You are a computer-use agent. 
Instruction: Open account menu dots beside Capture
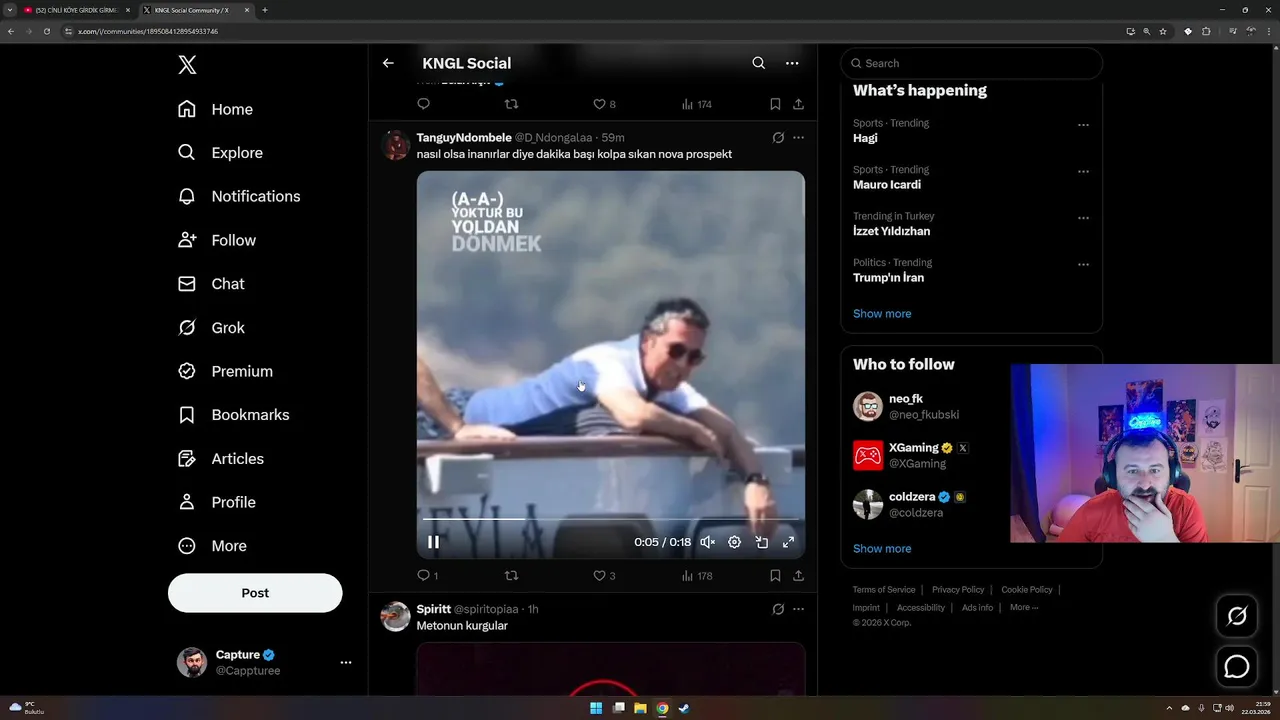[346, 662]
